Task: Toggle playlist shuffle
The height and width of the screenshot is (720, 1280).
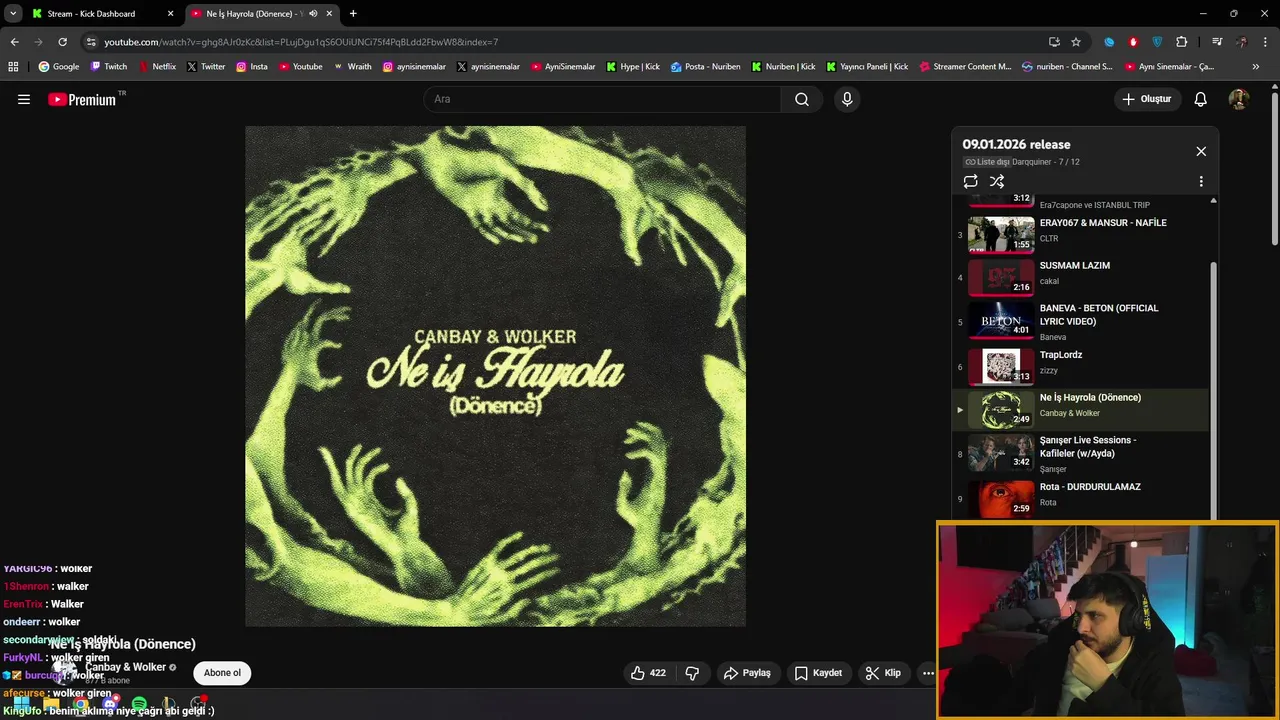Action: click(x=997, y=181)
